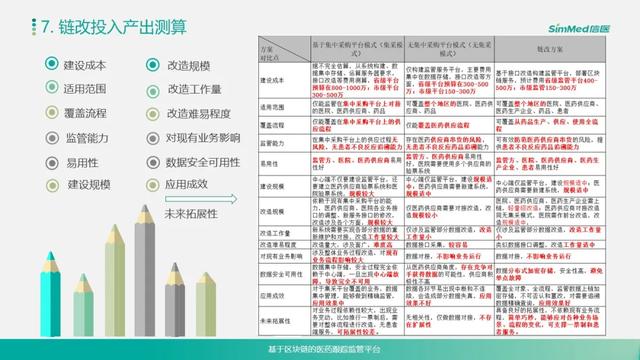Click the 链改方案 column header in table

tap(550, 49)
